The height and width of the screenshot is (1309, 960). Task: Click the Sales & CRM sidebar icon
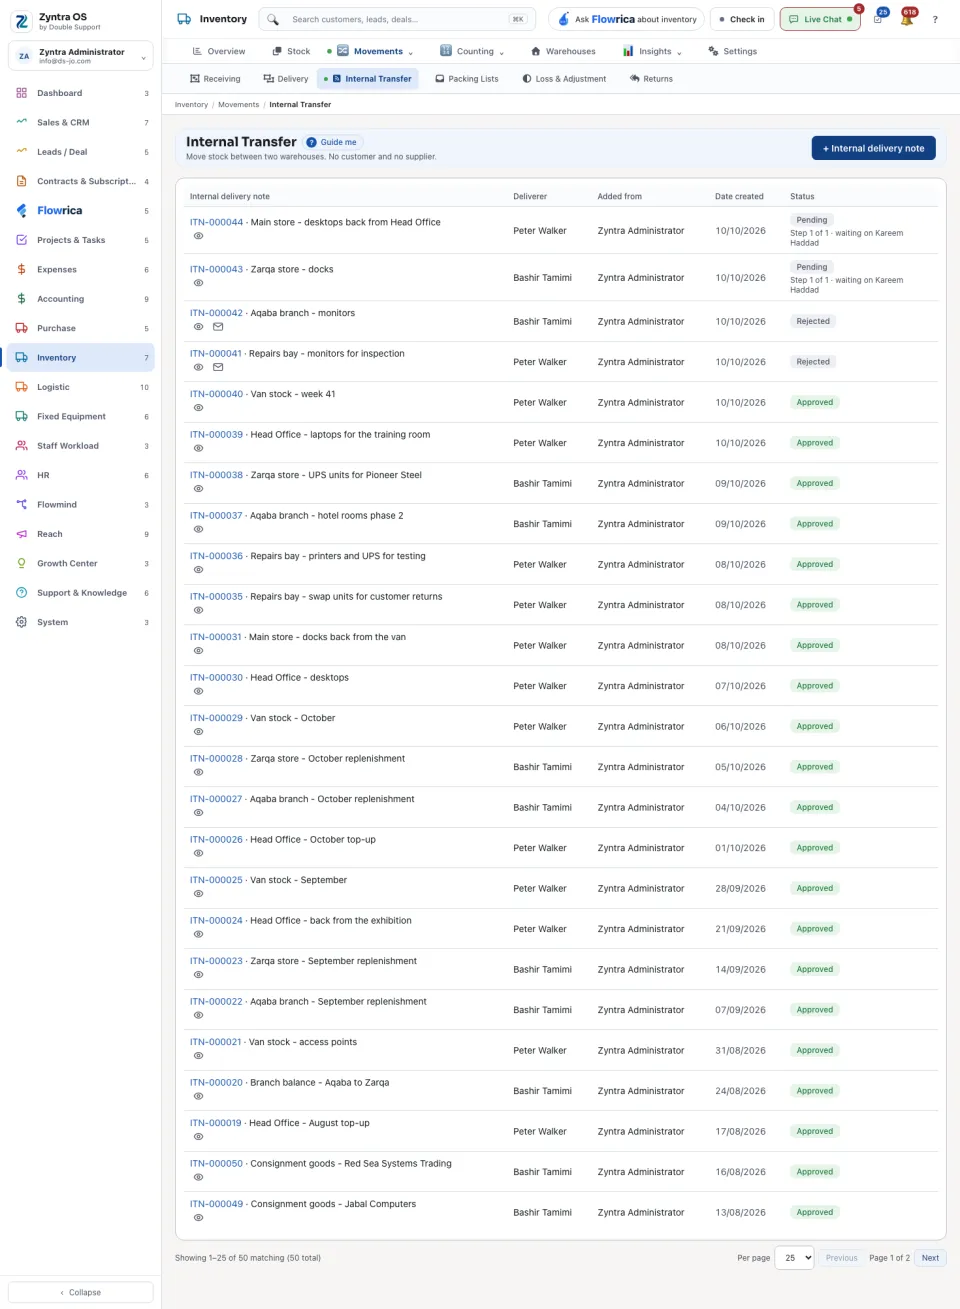pyautogui.click(x=21, y=122)
